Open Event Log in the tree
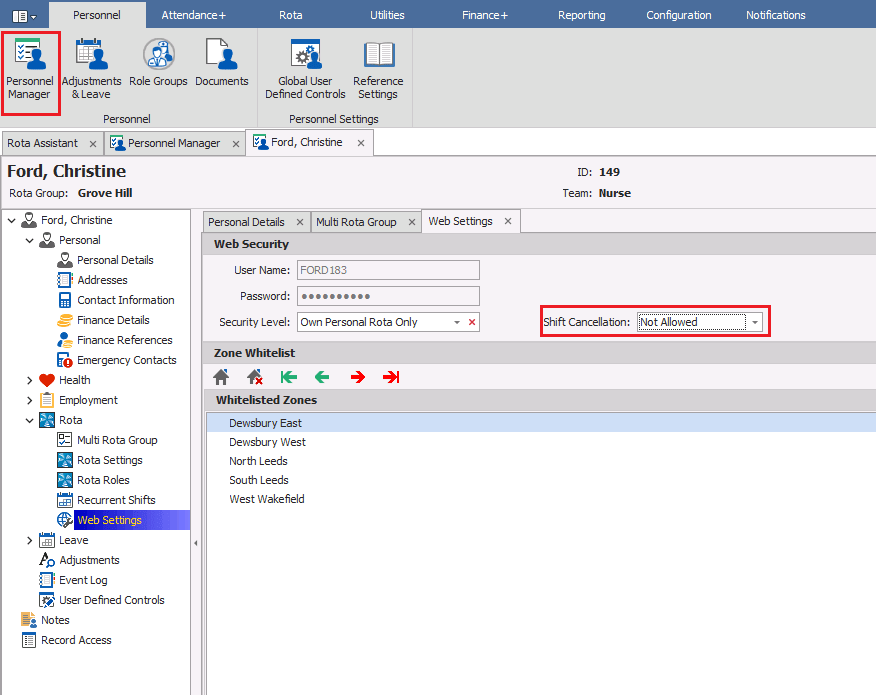The image size is (877, 695). coord(83,580)
